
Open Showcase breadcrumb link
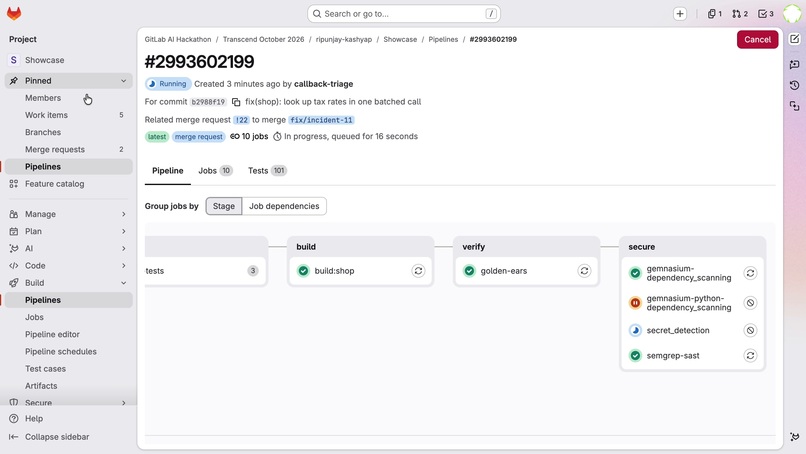pos(400,39)
